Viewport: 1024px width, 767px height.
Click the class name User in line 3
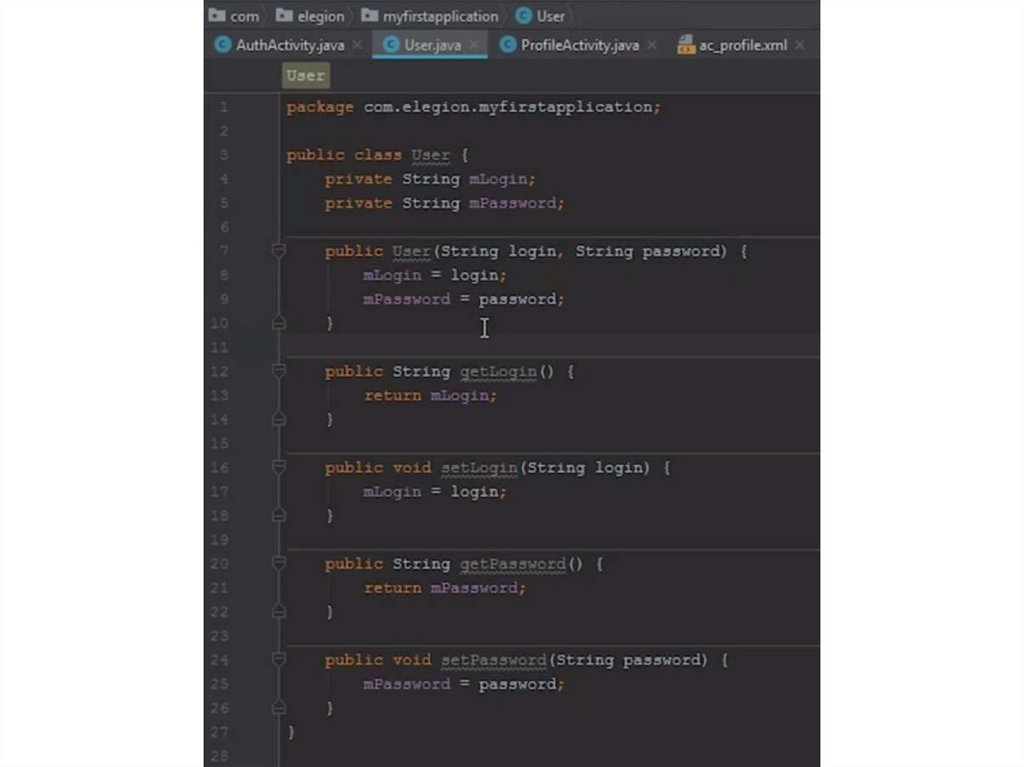coord(430,155)
